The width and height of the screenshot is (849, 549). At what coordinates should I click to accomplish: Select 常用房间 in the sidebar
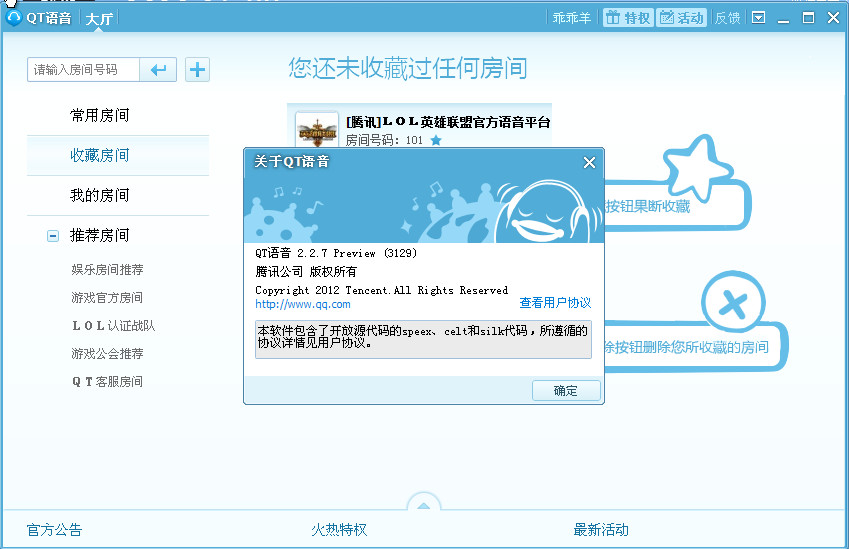[x=118, y=115]
